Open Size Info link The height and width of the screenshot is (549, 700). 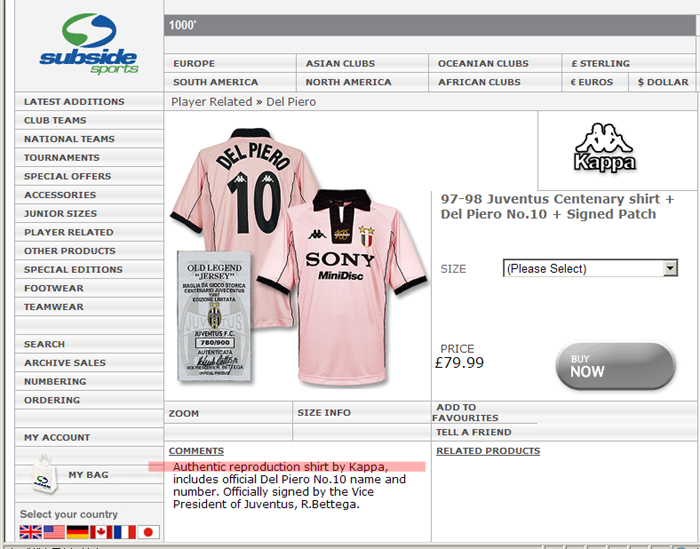pyautogui.click(x=324, y=412)
